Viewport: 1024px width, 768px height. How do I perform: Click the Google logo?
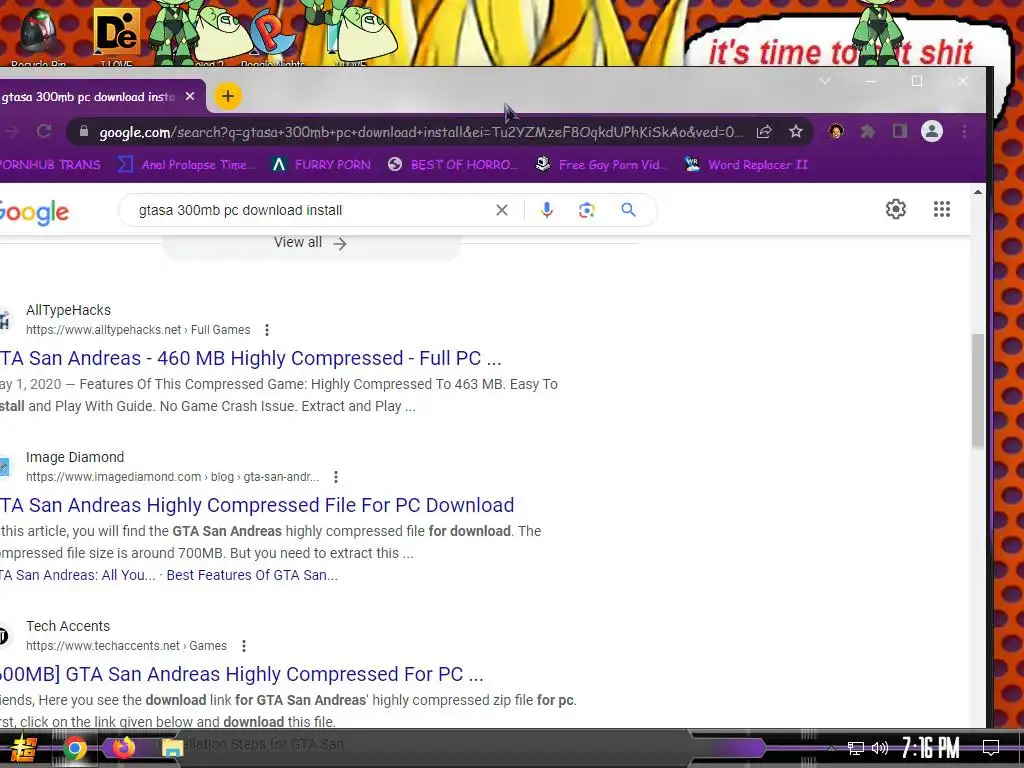(x=34, y=212)
